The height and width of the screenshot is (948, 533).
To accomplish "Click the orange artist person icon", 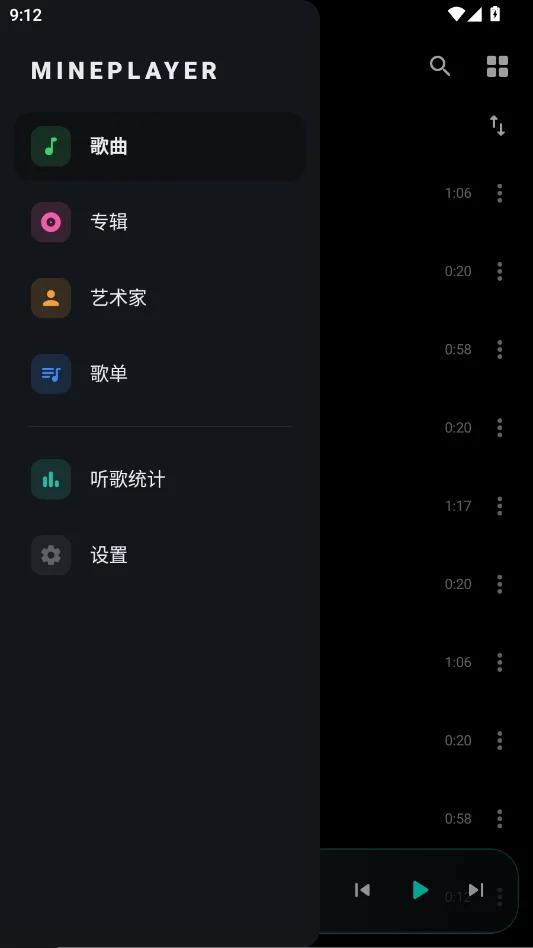I will pyautogui.click(x=51, y=298).
